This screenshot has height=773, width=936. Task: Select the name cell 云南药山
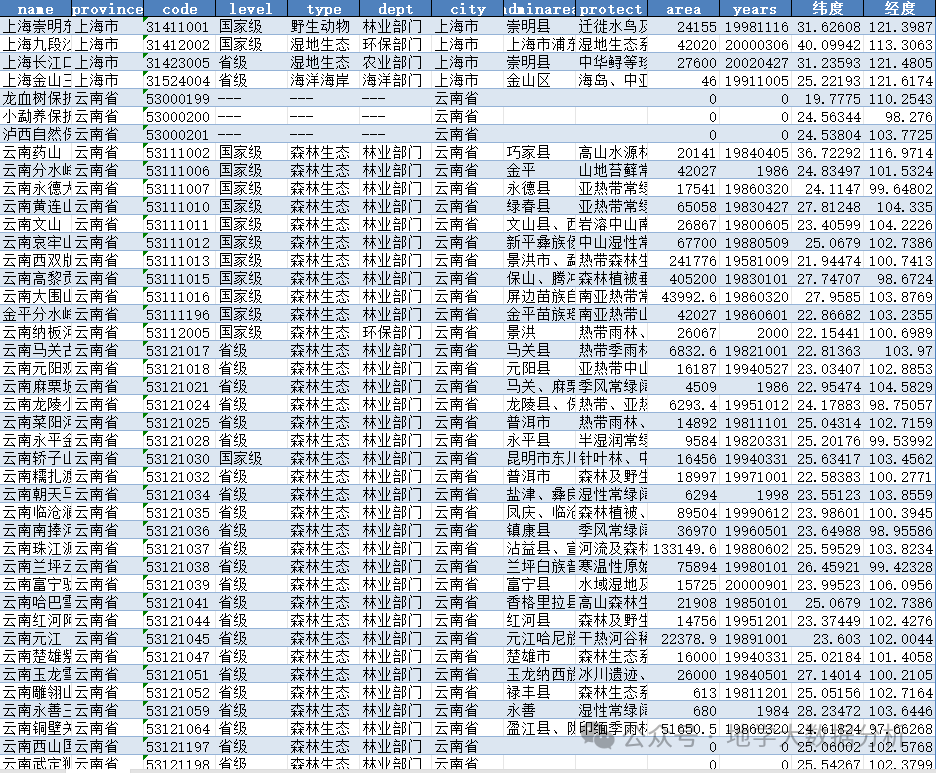(36, 153)
